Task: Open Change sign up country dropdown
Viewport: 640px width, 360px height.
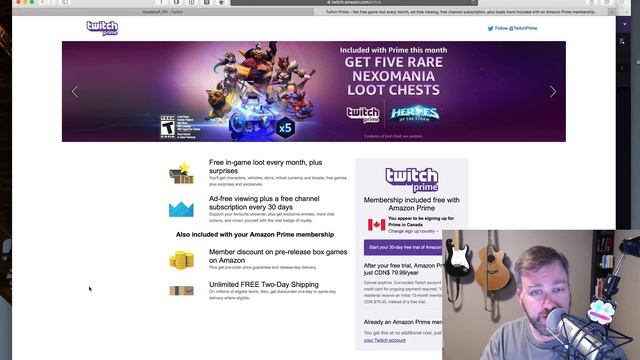Action: point(413,231)
